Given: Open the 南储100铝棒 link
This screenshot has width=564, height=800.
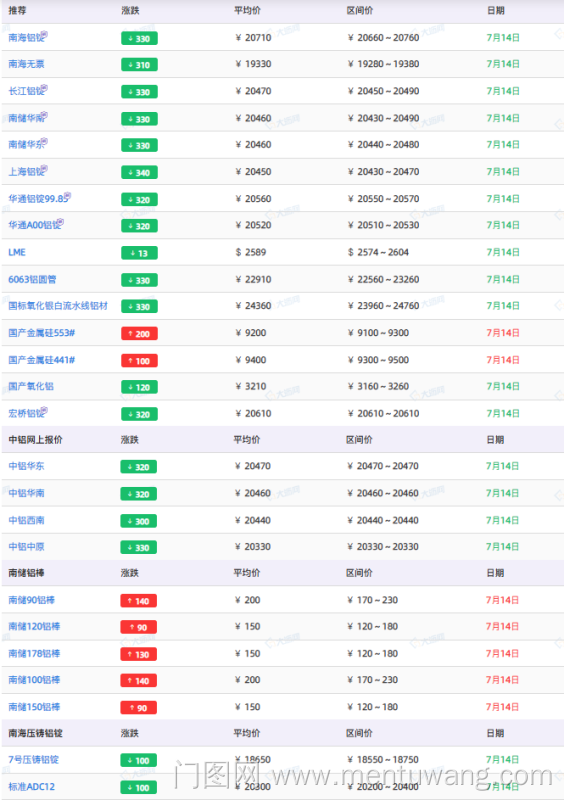Looking at the screenshot, I should coord(34,680).
